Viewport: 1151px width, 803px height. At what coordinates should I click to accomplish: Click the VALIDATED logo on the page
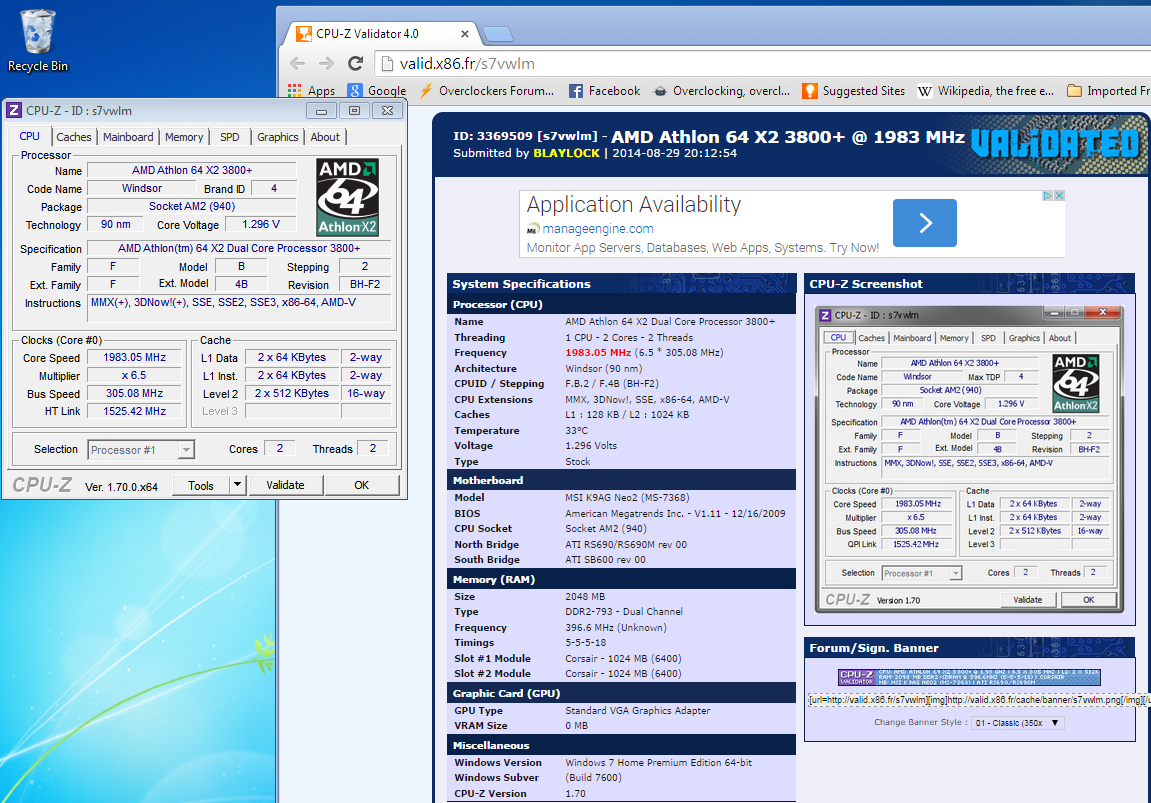point(1055,143)
